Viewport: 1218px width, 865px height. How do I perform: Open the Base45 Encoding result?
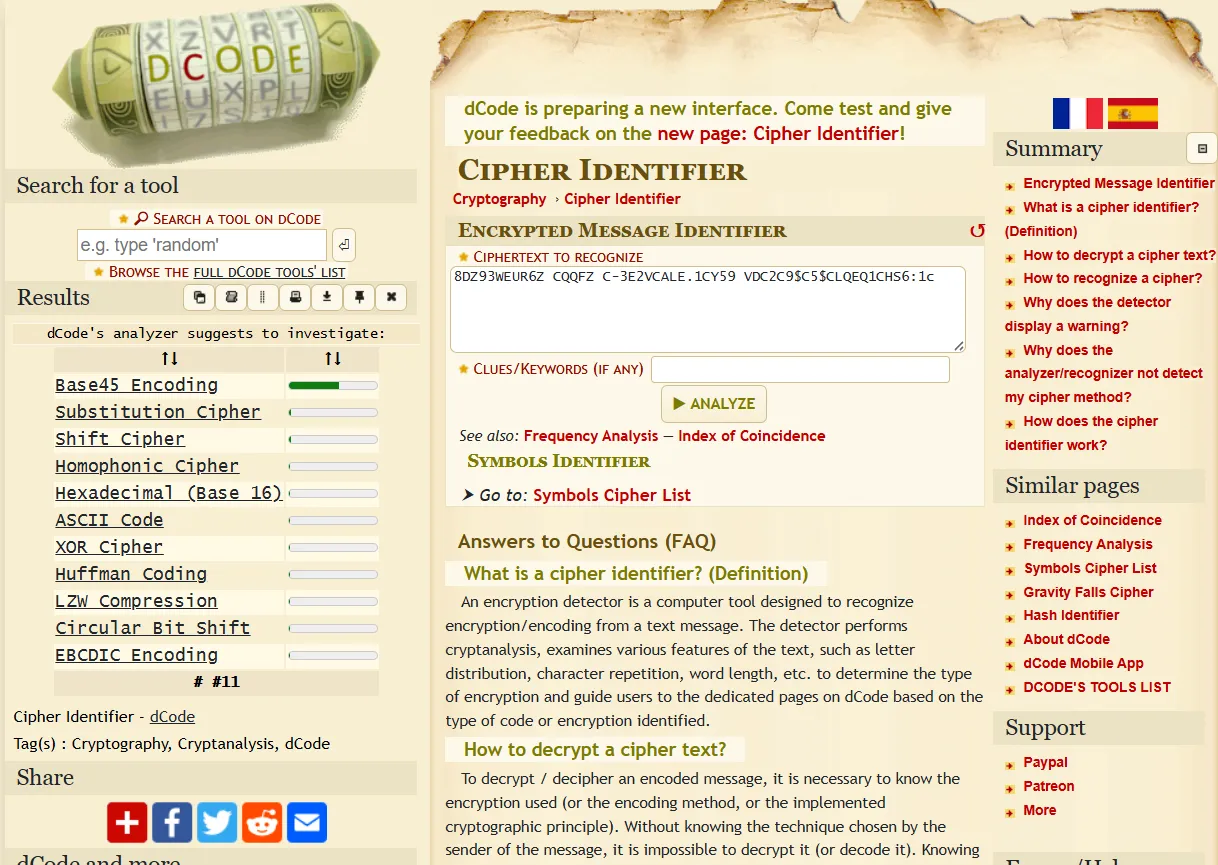[136, 385]
